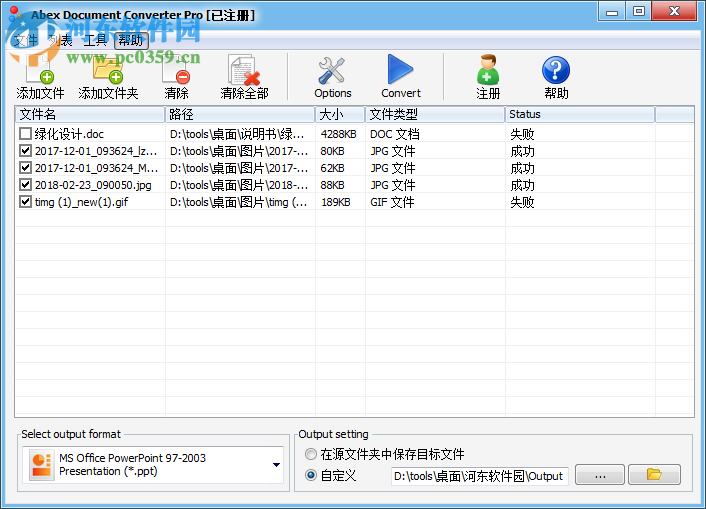Minimize the Abex Document Converter window

(611, 11)
